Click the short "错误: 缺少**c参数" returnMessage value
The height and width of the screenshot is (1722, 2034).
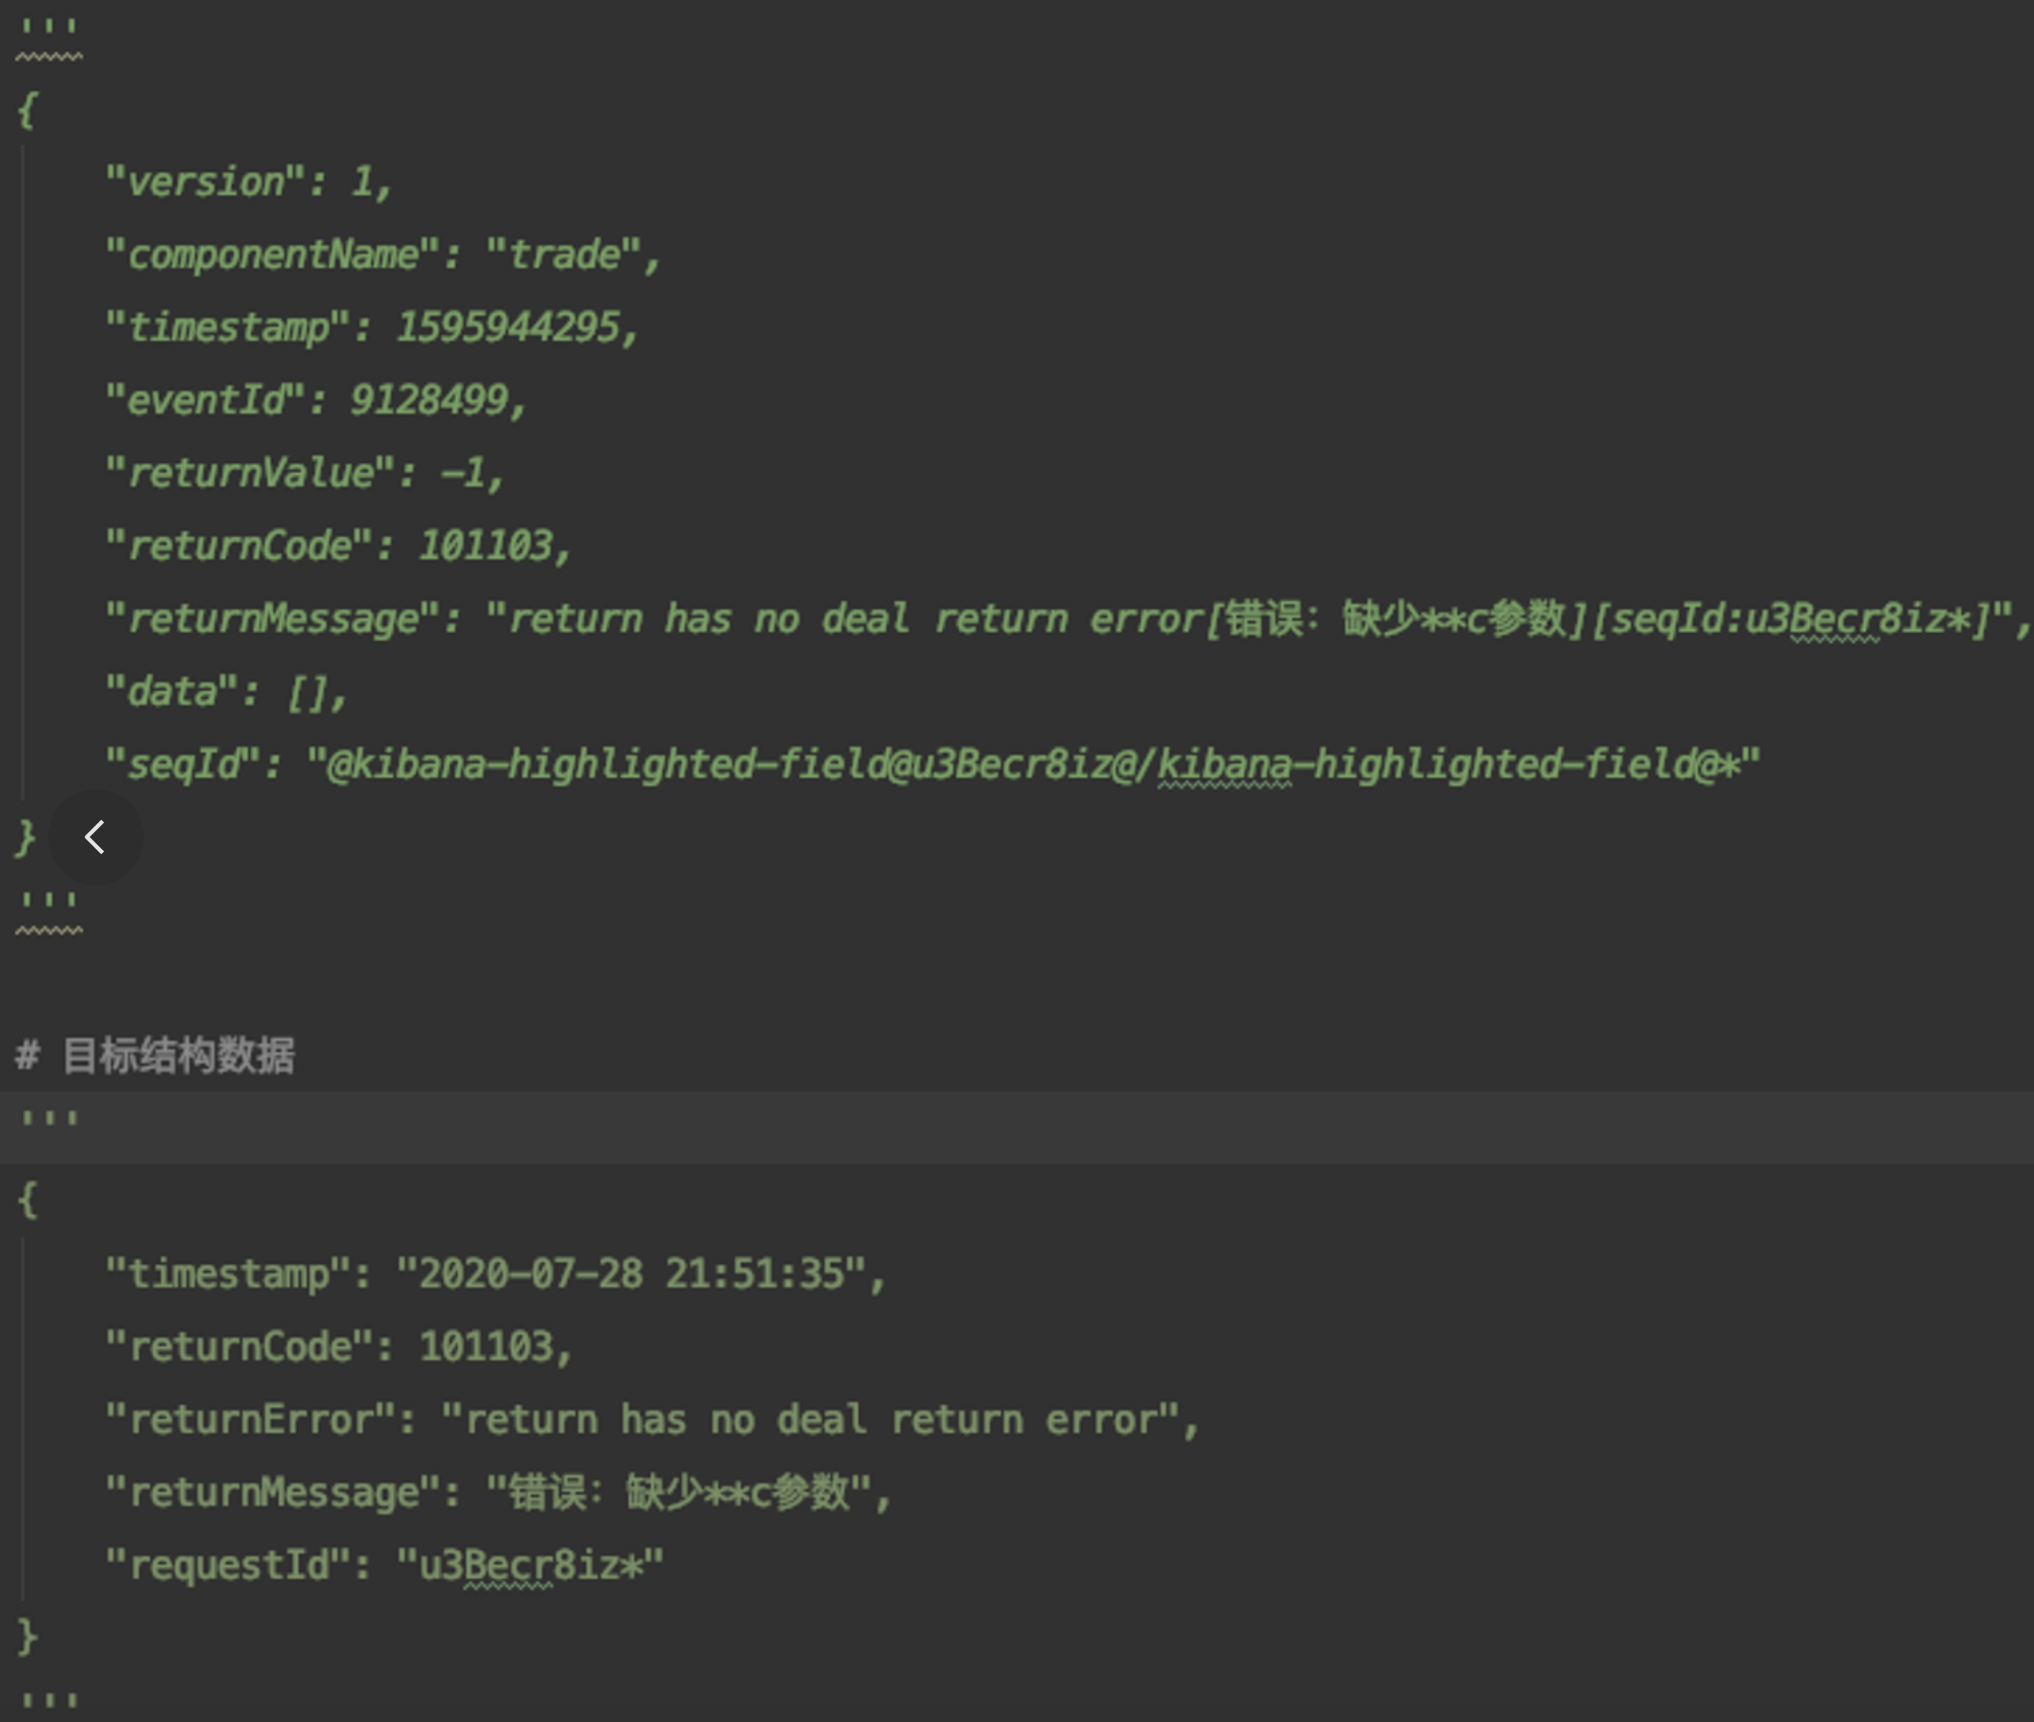pos(680,1493)
